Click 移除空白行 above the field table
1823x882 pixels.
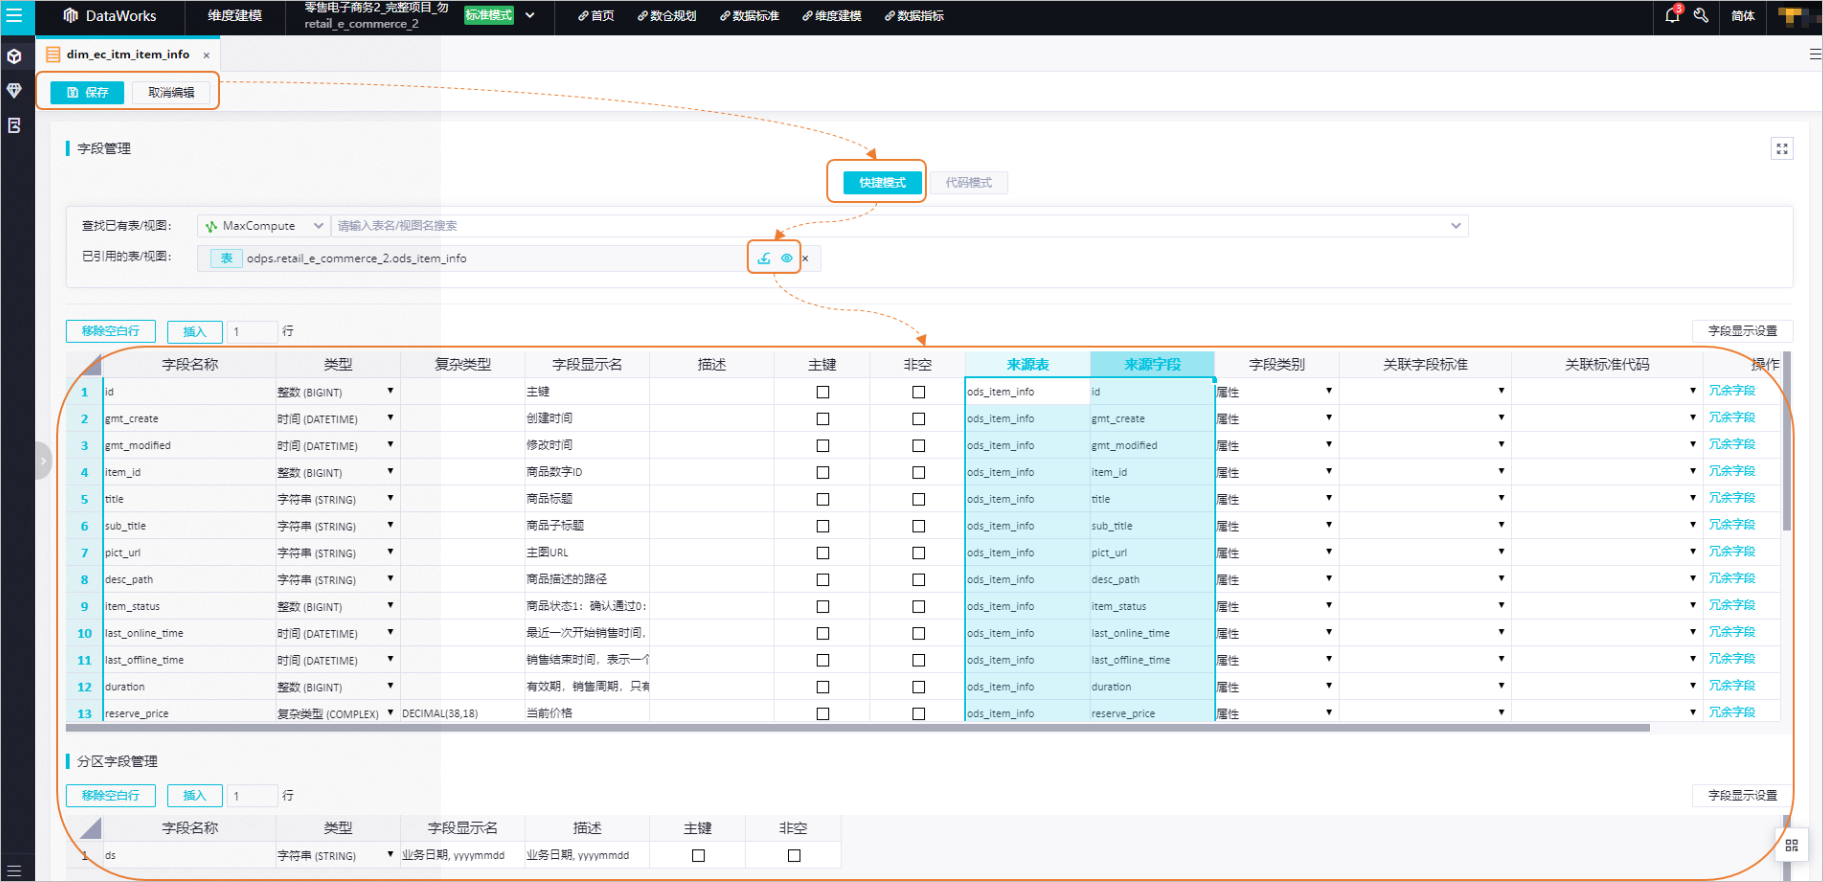[x=110, y=331]
